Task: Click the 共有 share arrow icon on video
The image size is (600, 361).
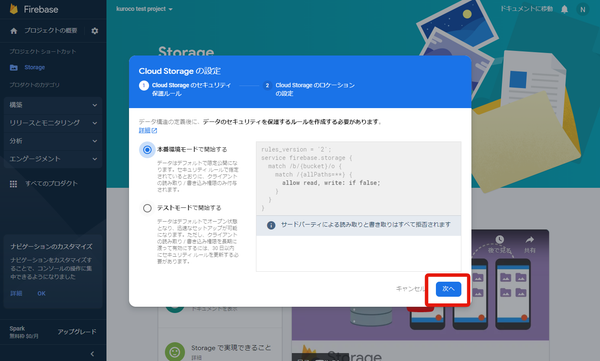Action: [530, 240]
